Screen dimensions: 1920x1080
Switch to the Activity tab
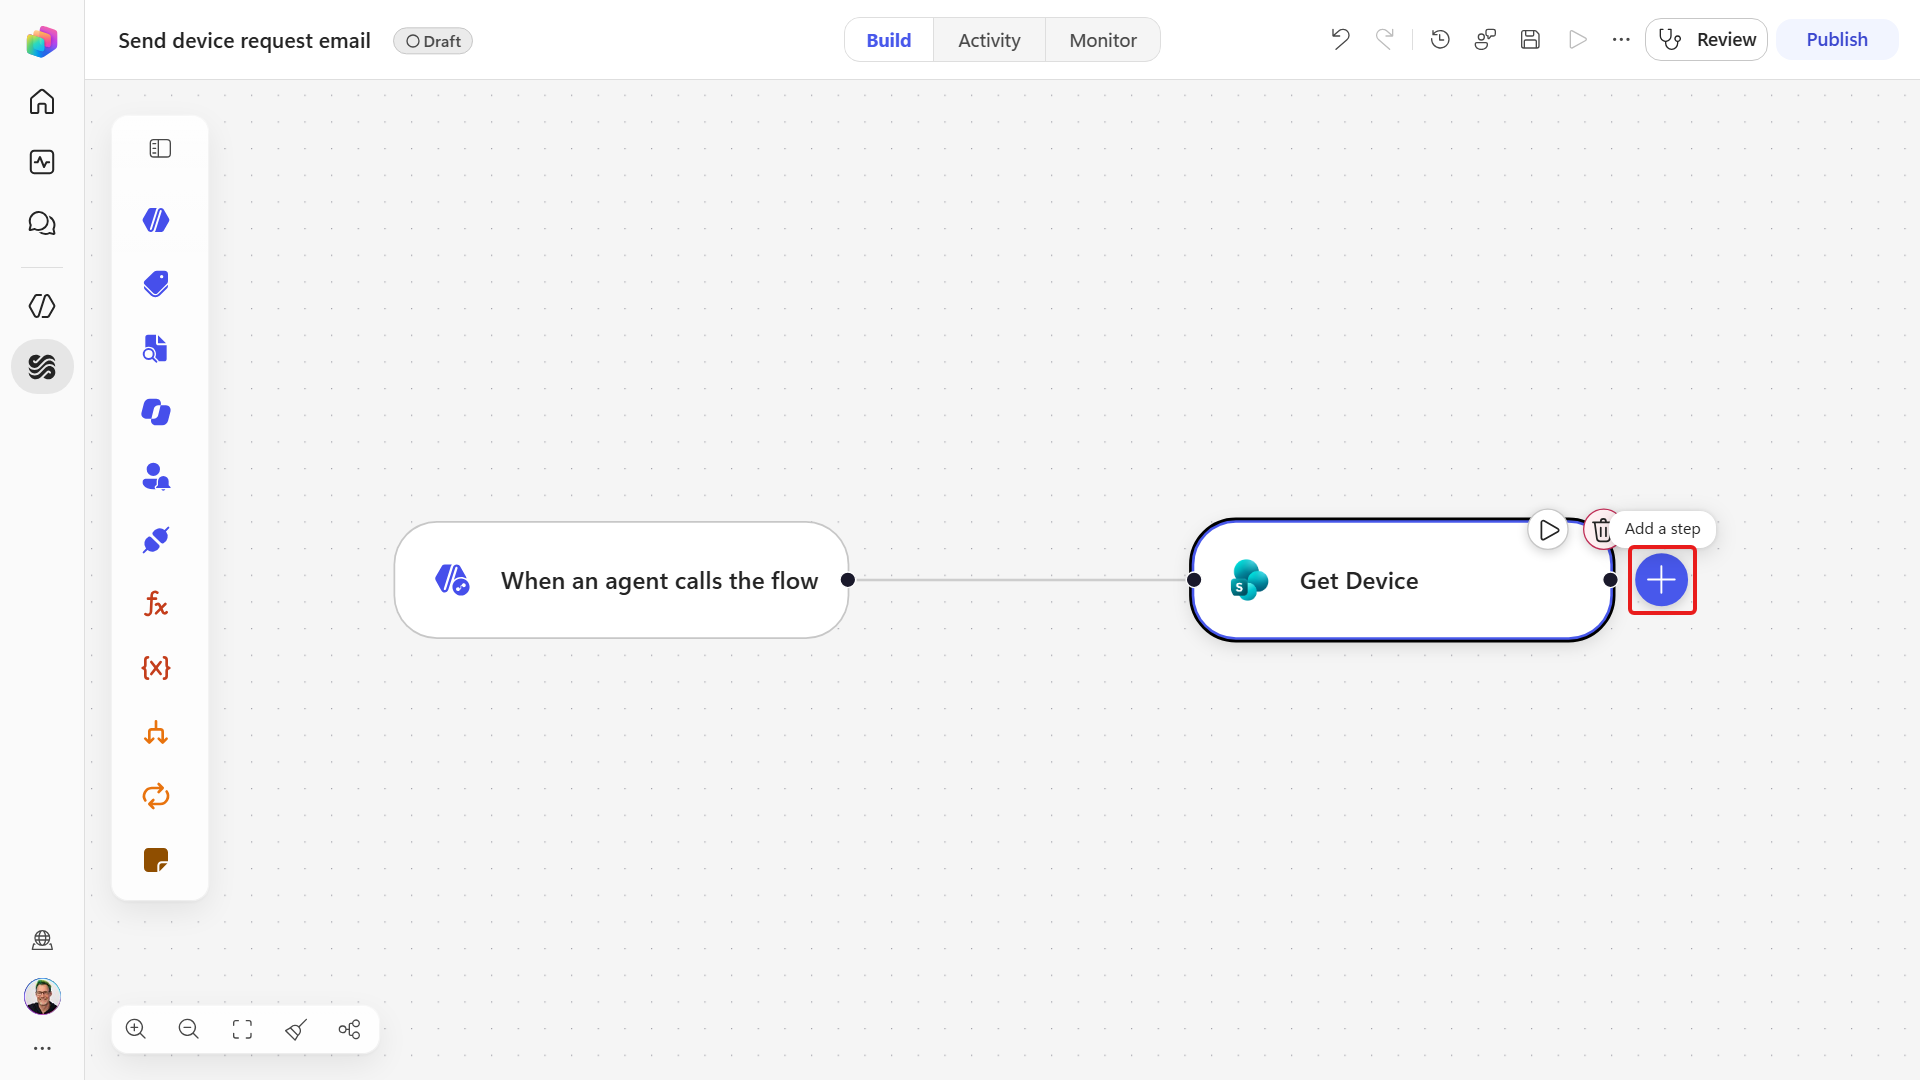[989, 40]
